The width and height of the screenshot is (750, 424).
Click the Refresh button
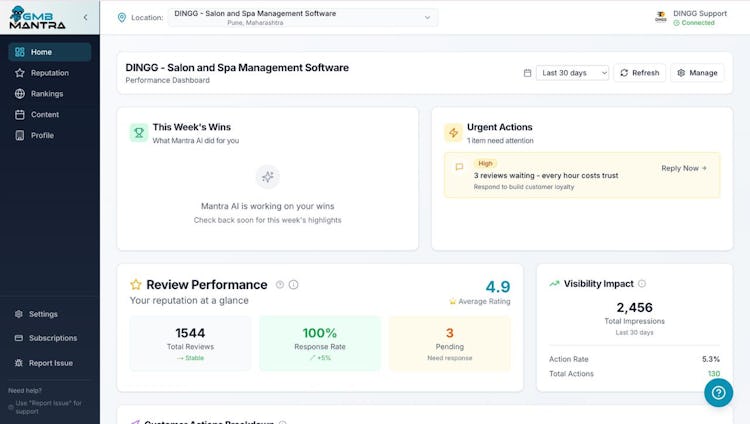[640, 73]
